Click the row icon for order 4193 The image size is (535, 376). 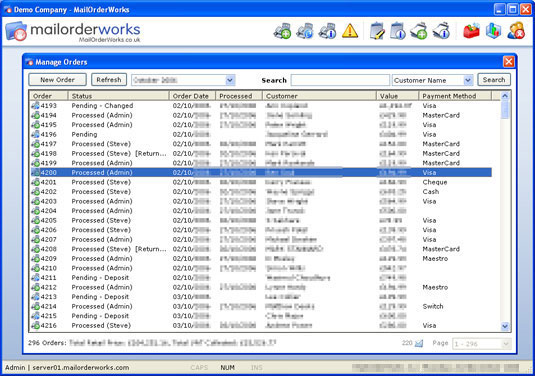coord(35,106)
